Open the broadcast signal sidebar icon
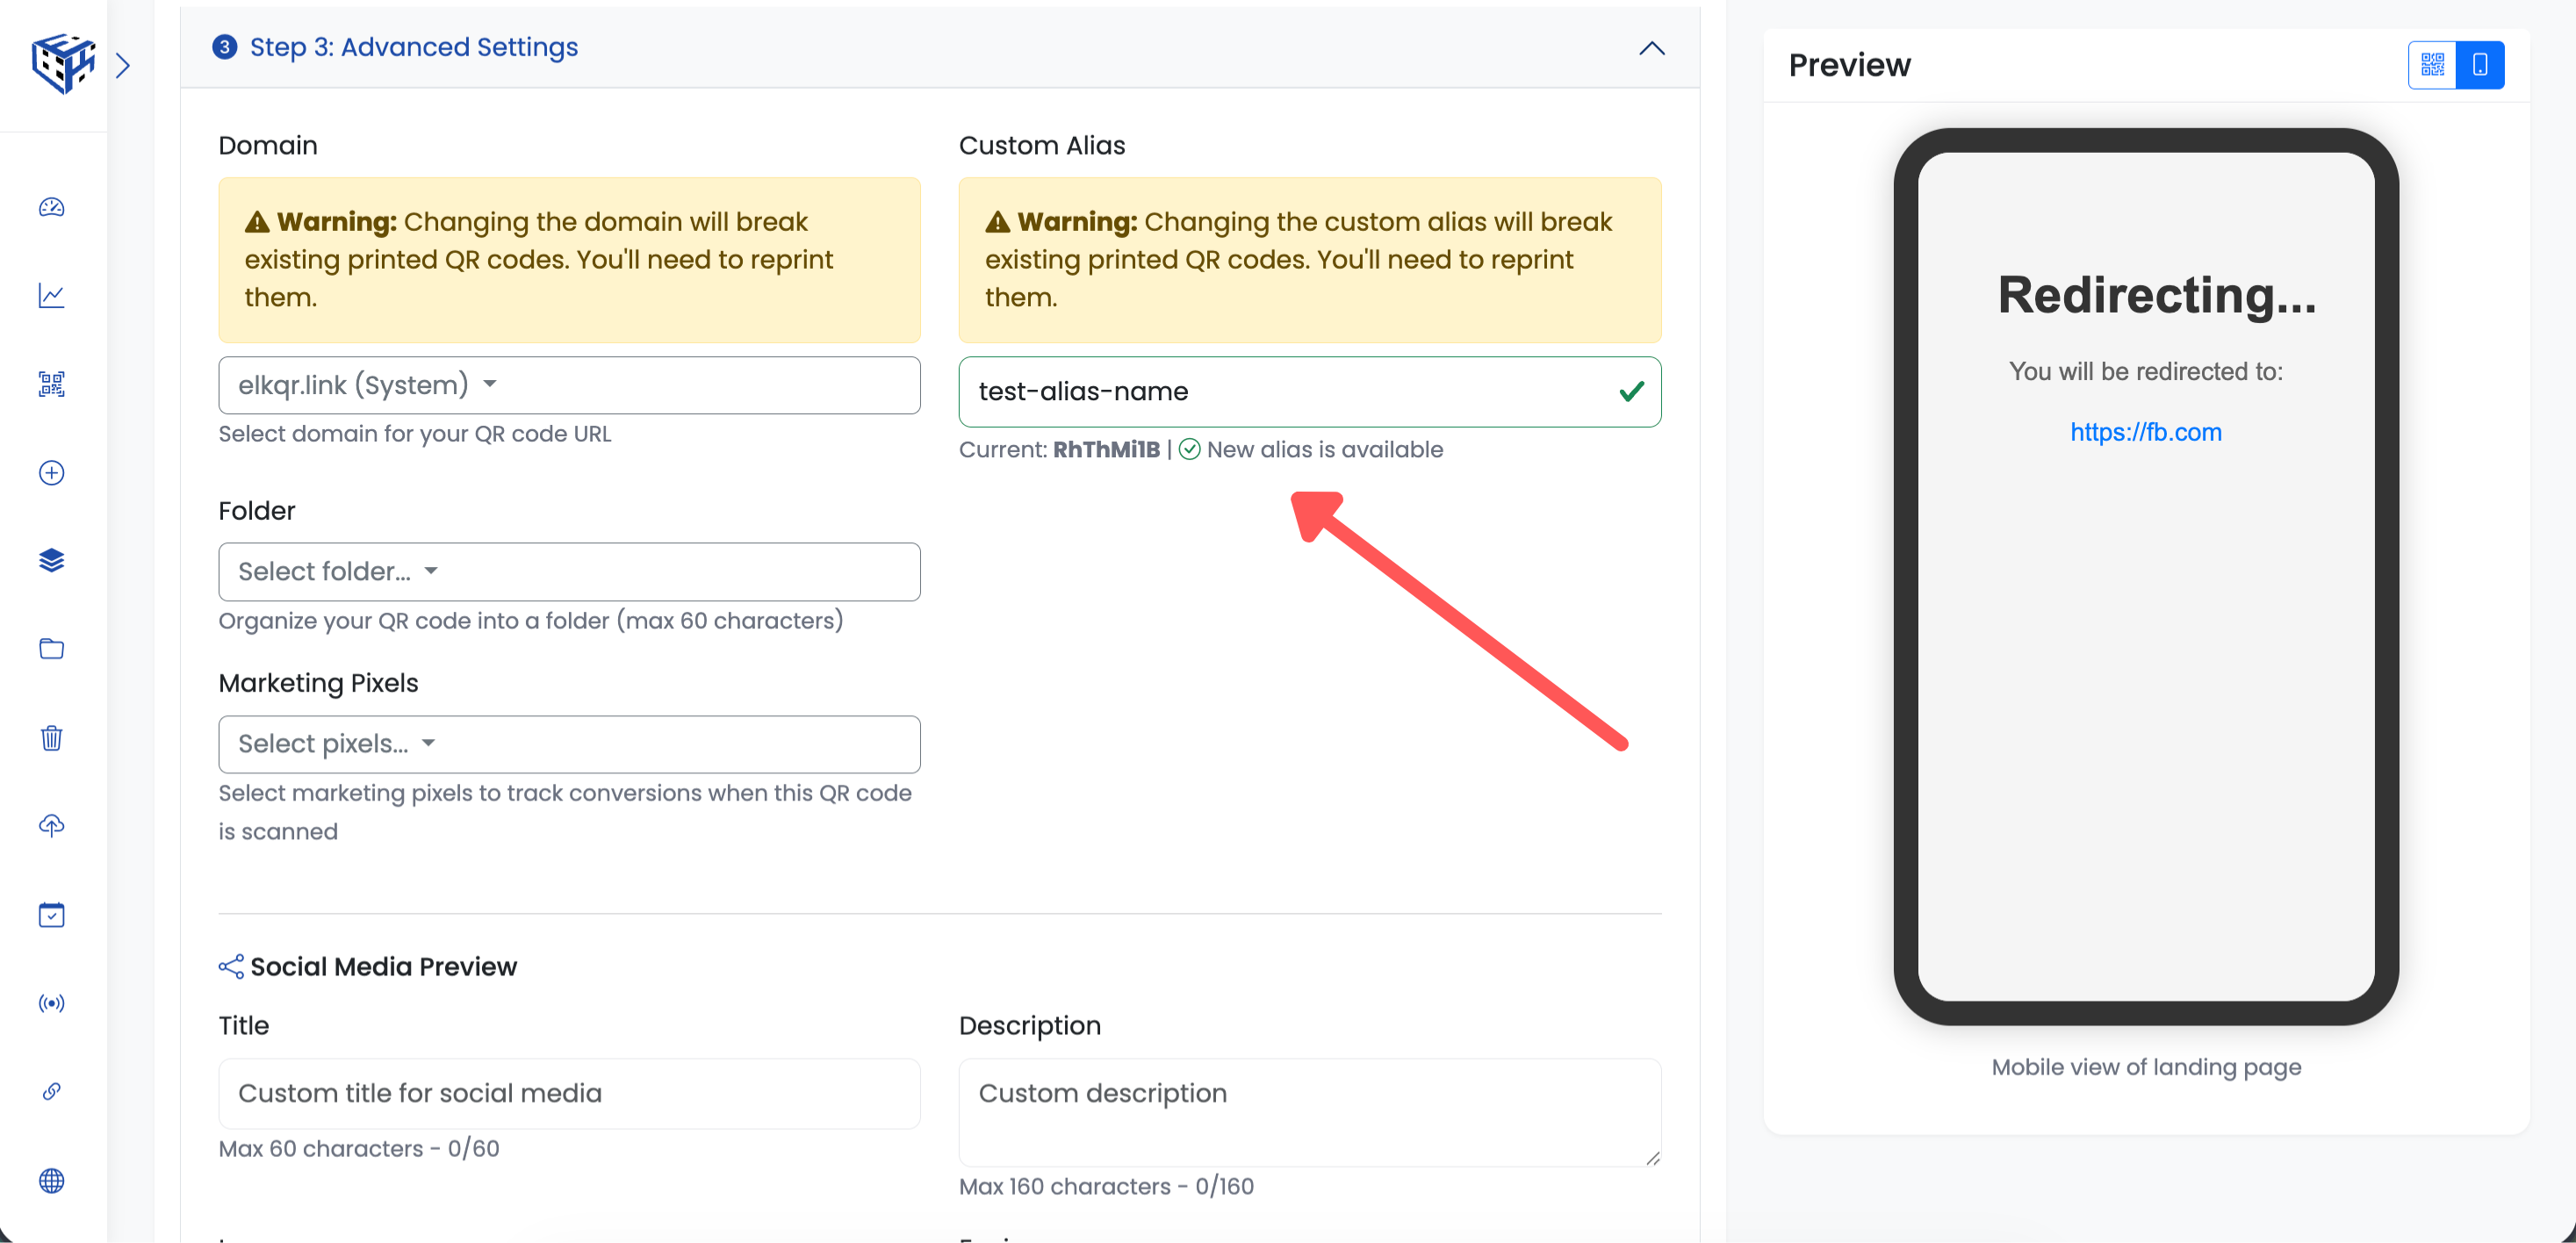2576x1243 pixels. click(52, 1003)
